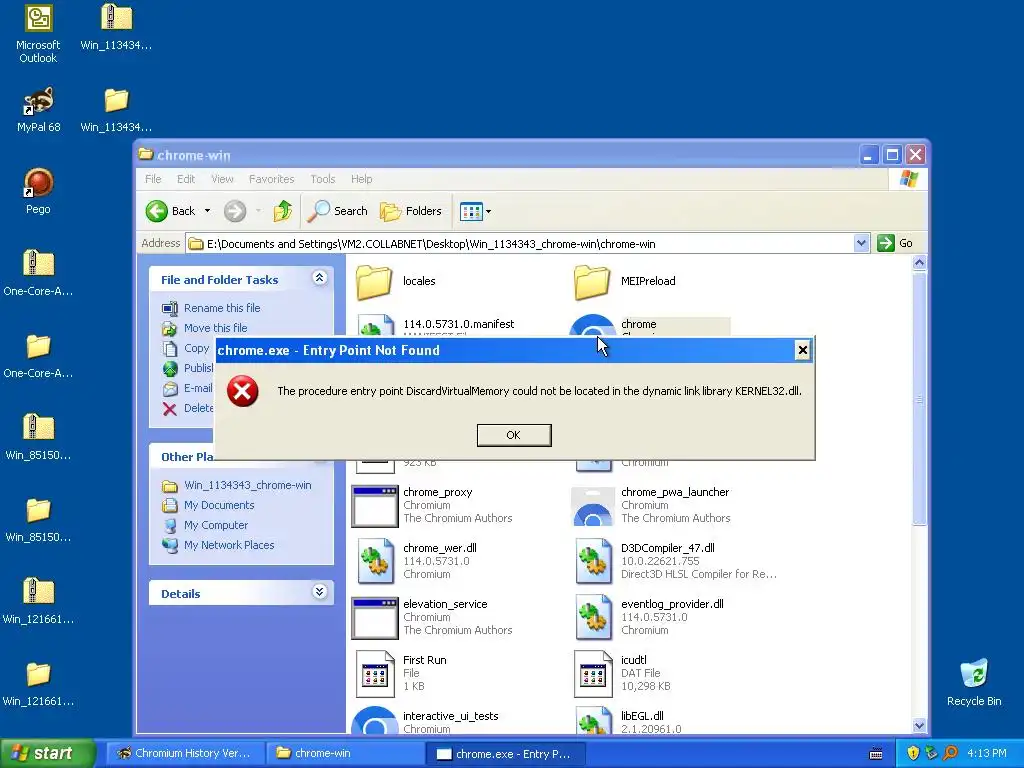Screen dimensions: 1024x768
Task: Select the eventlog_provider.dll file icon
Action: tap(594, 618)
